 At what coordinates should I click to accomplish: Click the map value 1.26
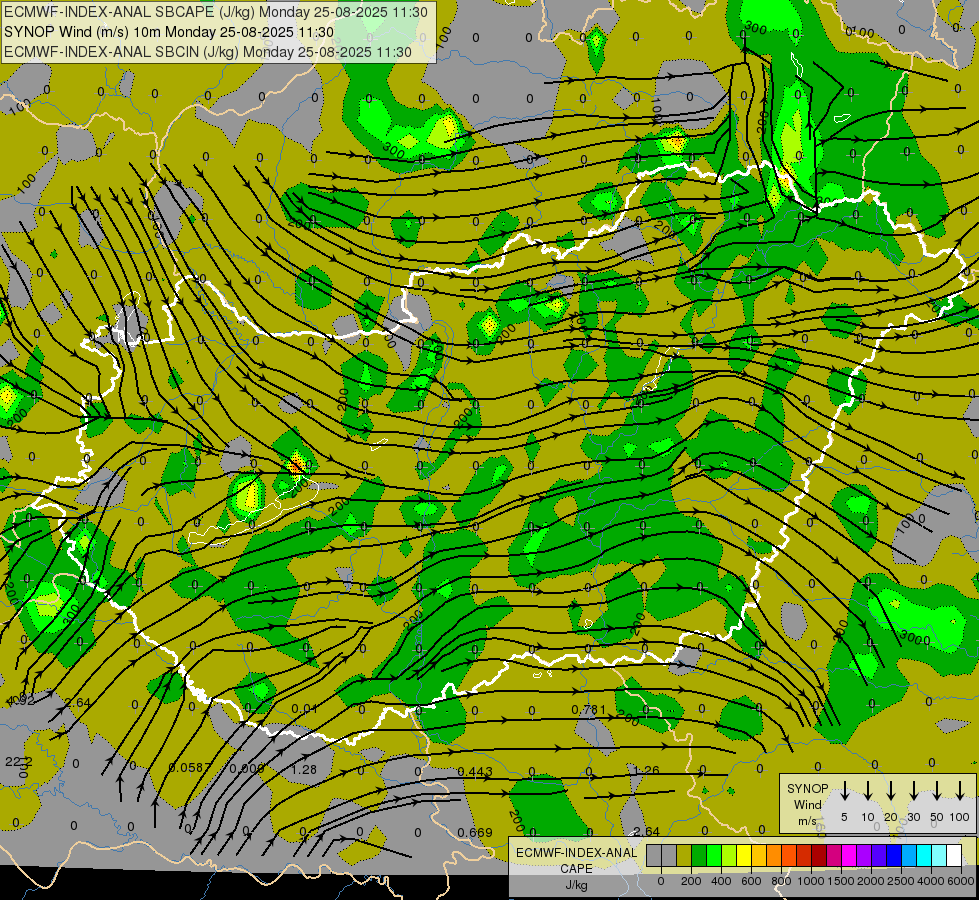[x=646, y=770]
